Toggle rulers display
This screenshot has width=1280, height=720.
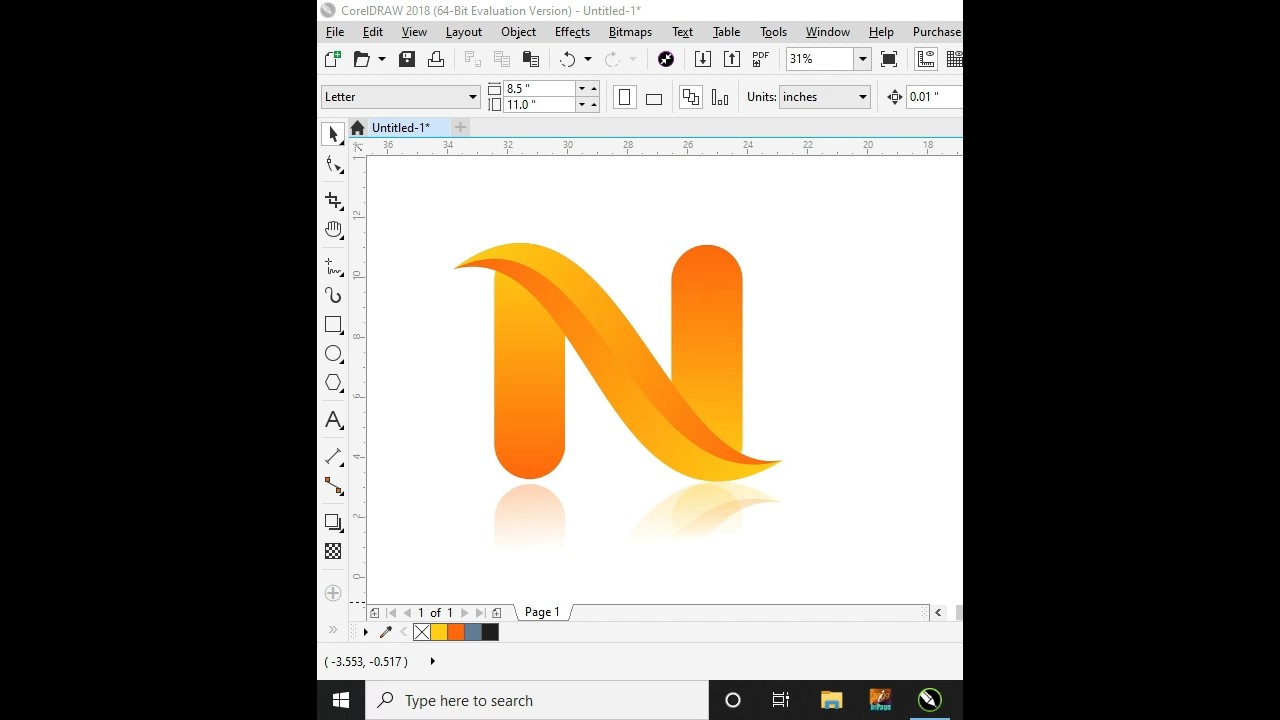tap(926, 59)
